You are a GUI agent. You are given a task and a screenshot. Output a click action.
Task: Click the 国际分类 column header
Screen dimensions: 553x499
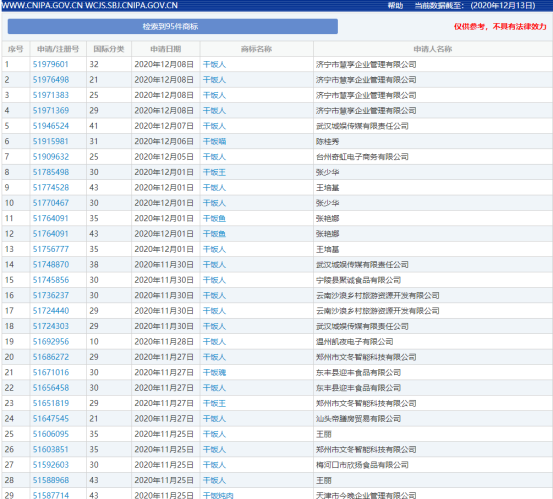pyautogui.click(x=109, y=49)
